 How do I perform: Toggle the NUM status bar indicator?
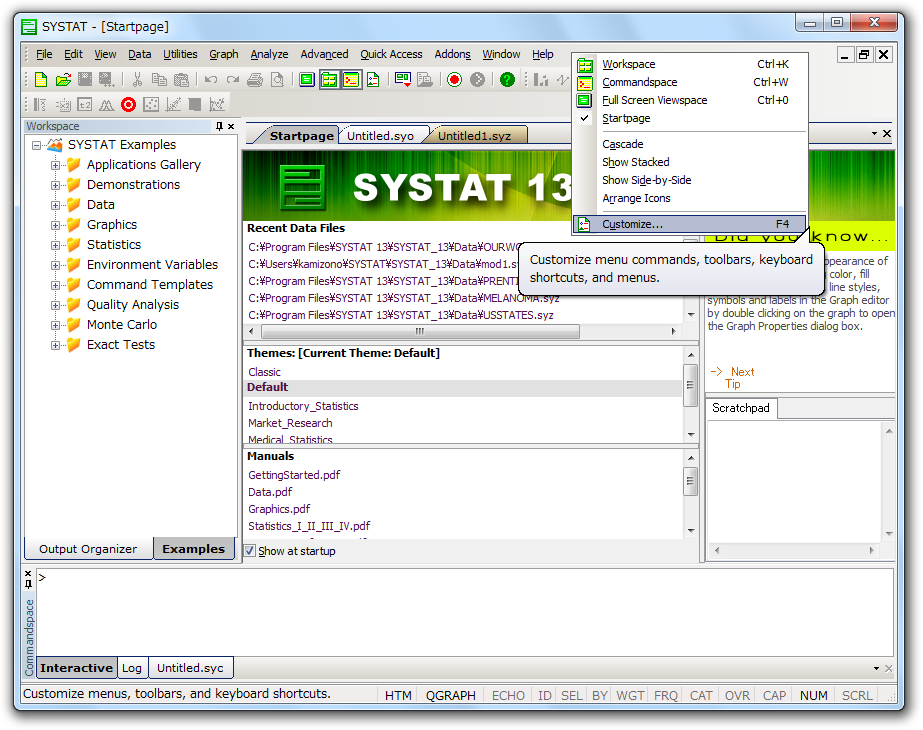[x=814, y=695]
